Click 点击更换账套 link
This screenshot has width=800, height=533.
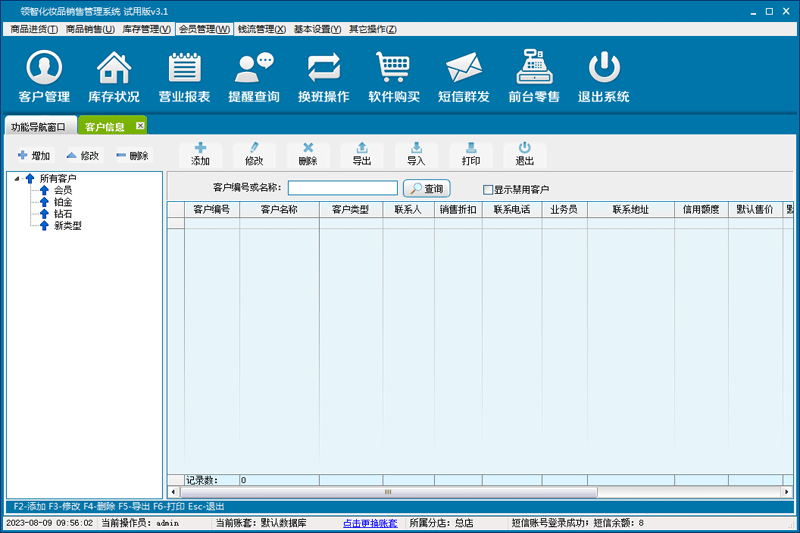click(370, 523)
